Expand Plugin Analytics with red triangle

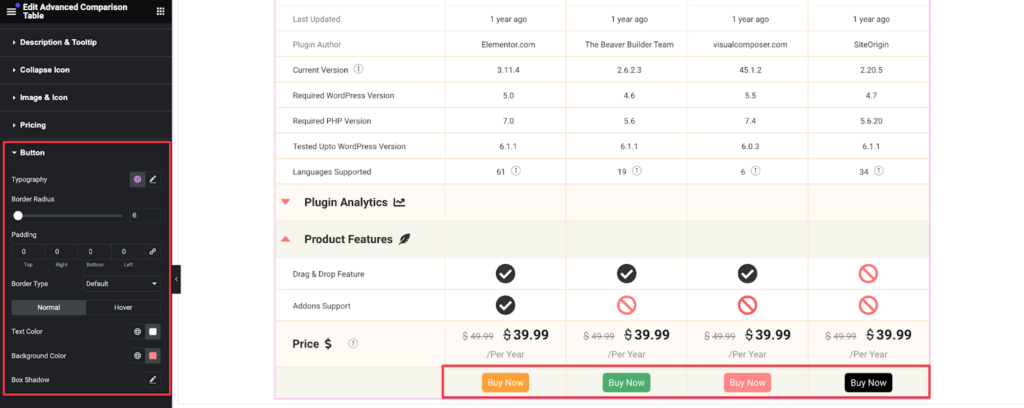285,202
